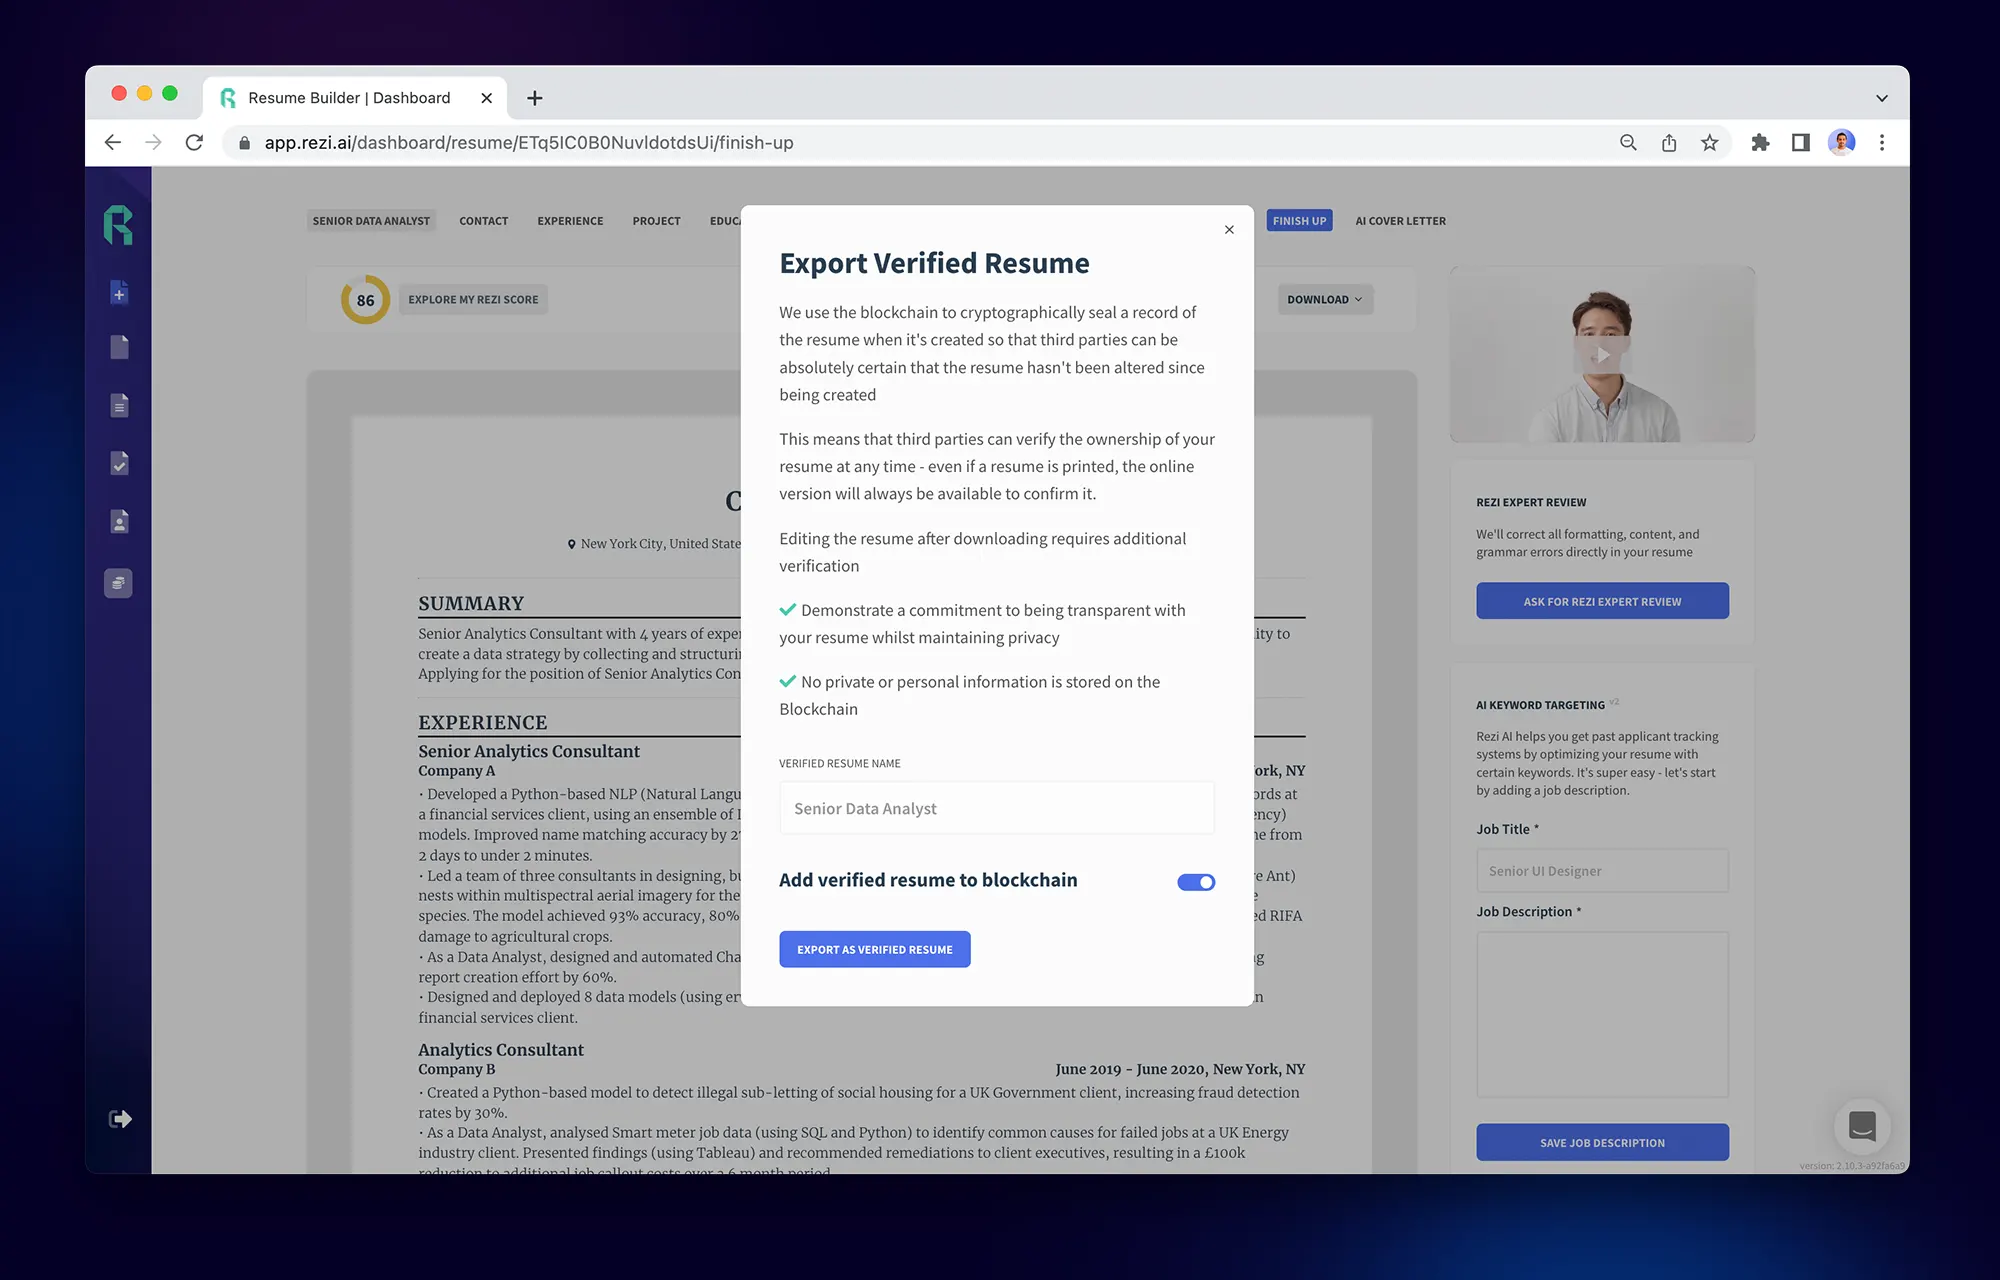Click the share page icon in address bar
2000x1280 pixels.
pos(1669,143)
